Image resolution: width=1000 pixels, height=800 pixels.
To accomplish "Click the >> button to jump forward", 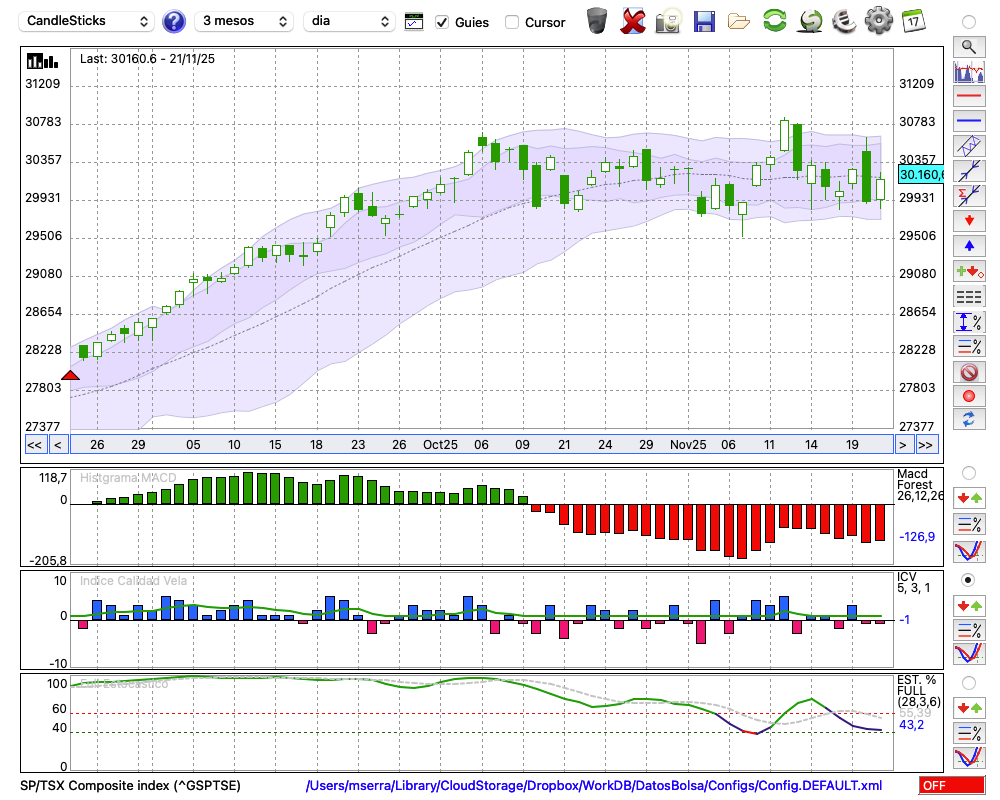I will click(x=926, y=444).
